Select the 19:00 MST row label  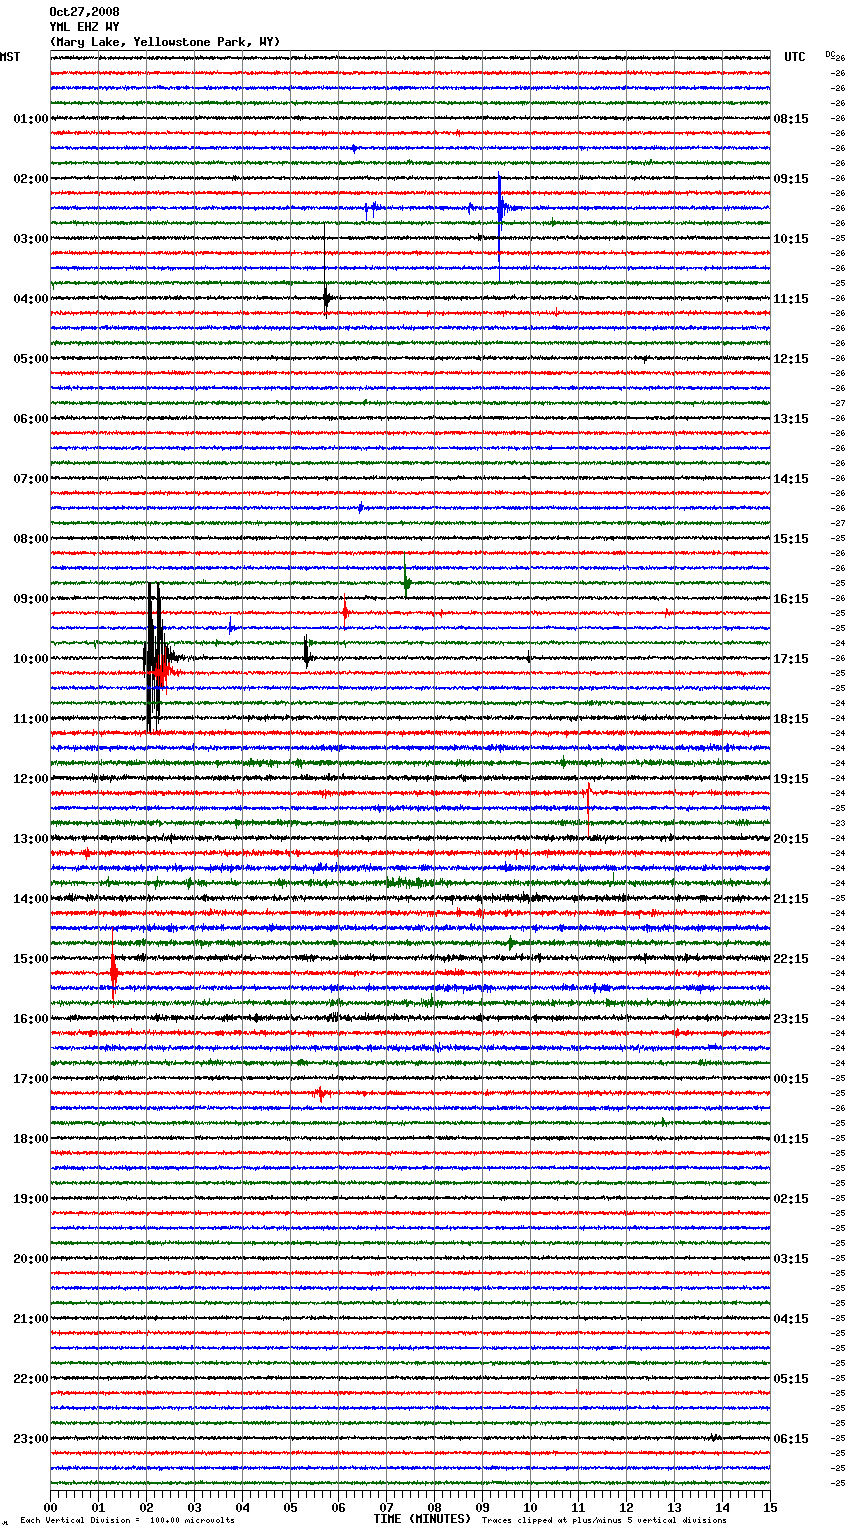pos(31,1199)
